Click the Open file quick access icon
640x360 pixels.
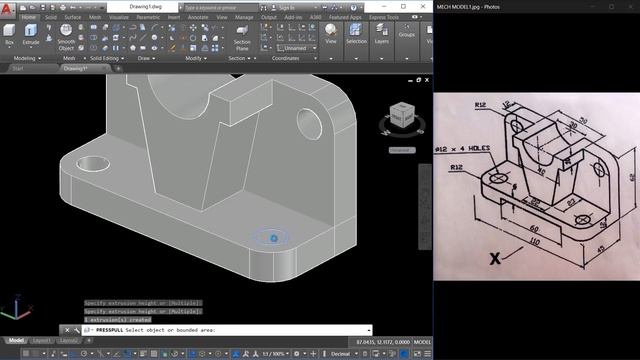33,7
